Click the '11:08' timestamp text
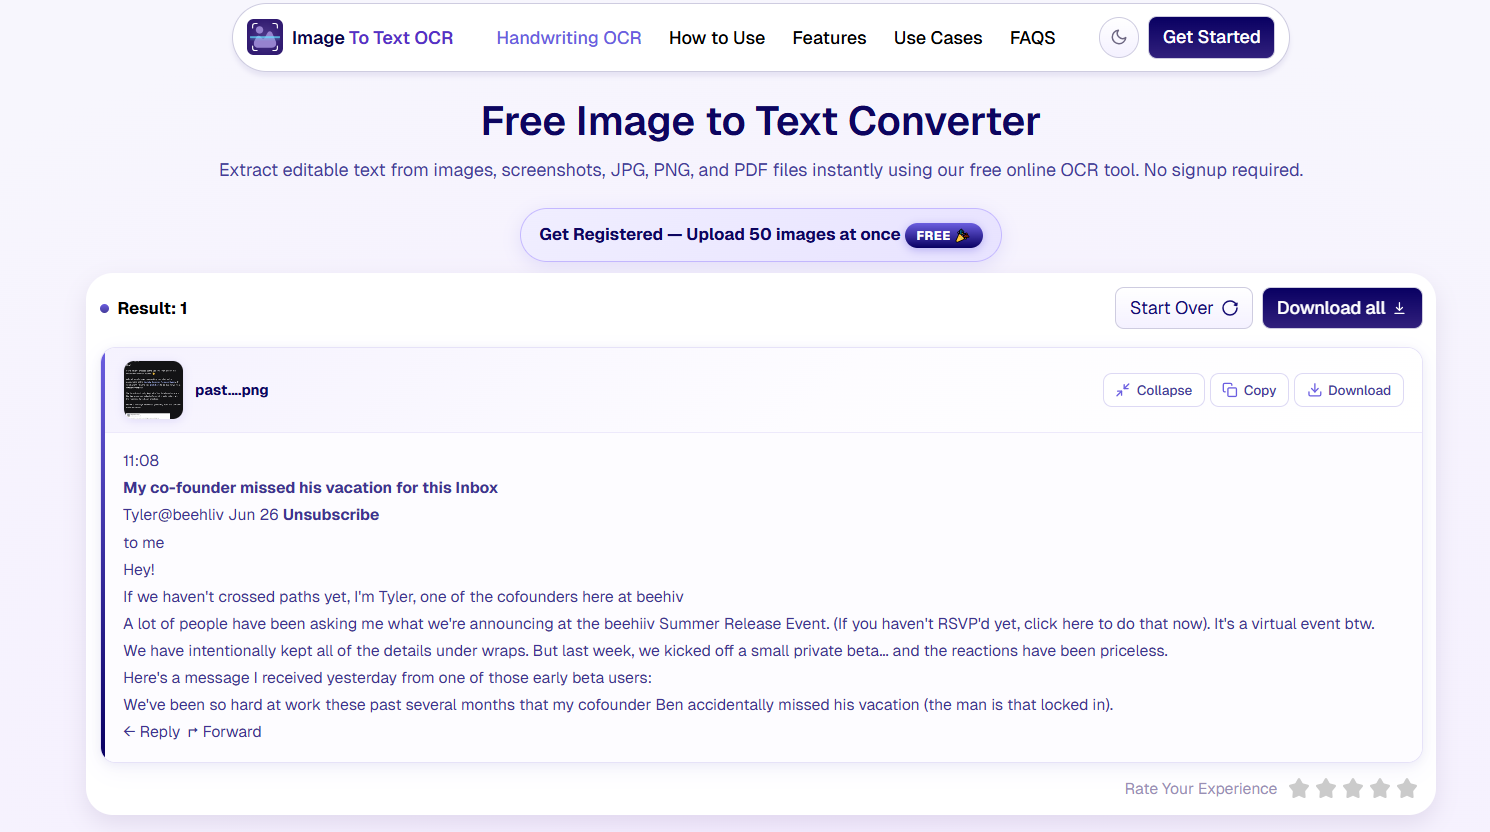This screenshot has width=1490, height=832. (141, 461)
